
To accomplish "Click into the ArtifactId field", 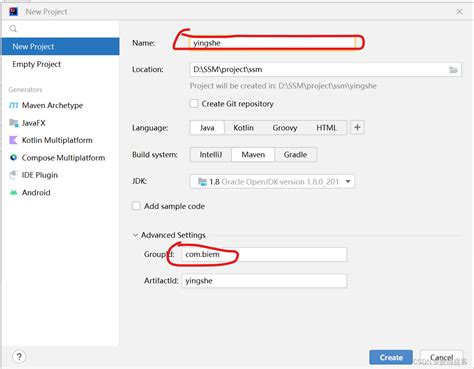I will (264, 281).
